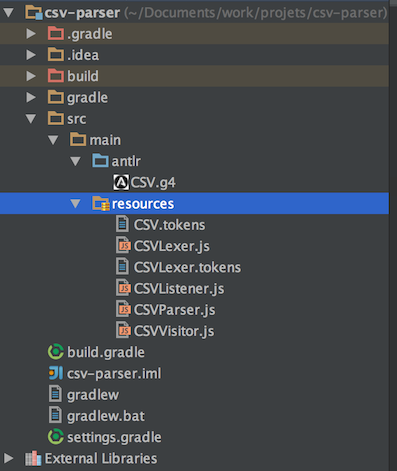The width and height of the screenshot is (397, 471).
Task: Click the blue antlr source folder icon
Action: click(x=100, y=161)
